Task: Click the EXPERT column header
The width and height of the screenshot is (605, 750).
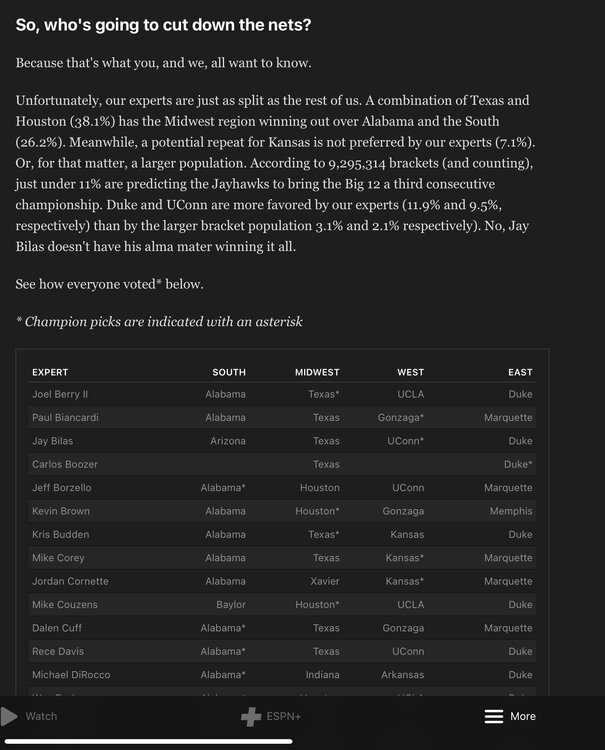Action: click(50, 372)
